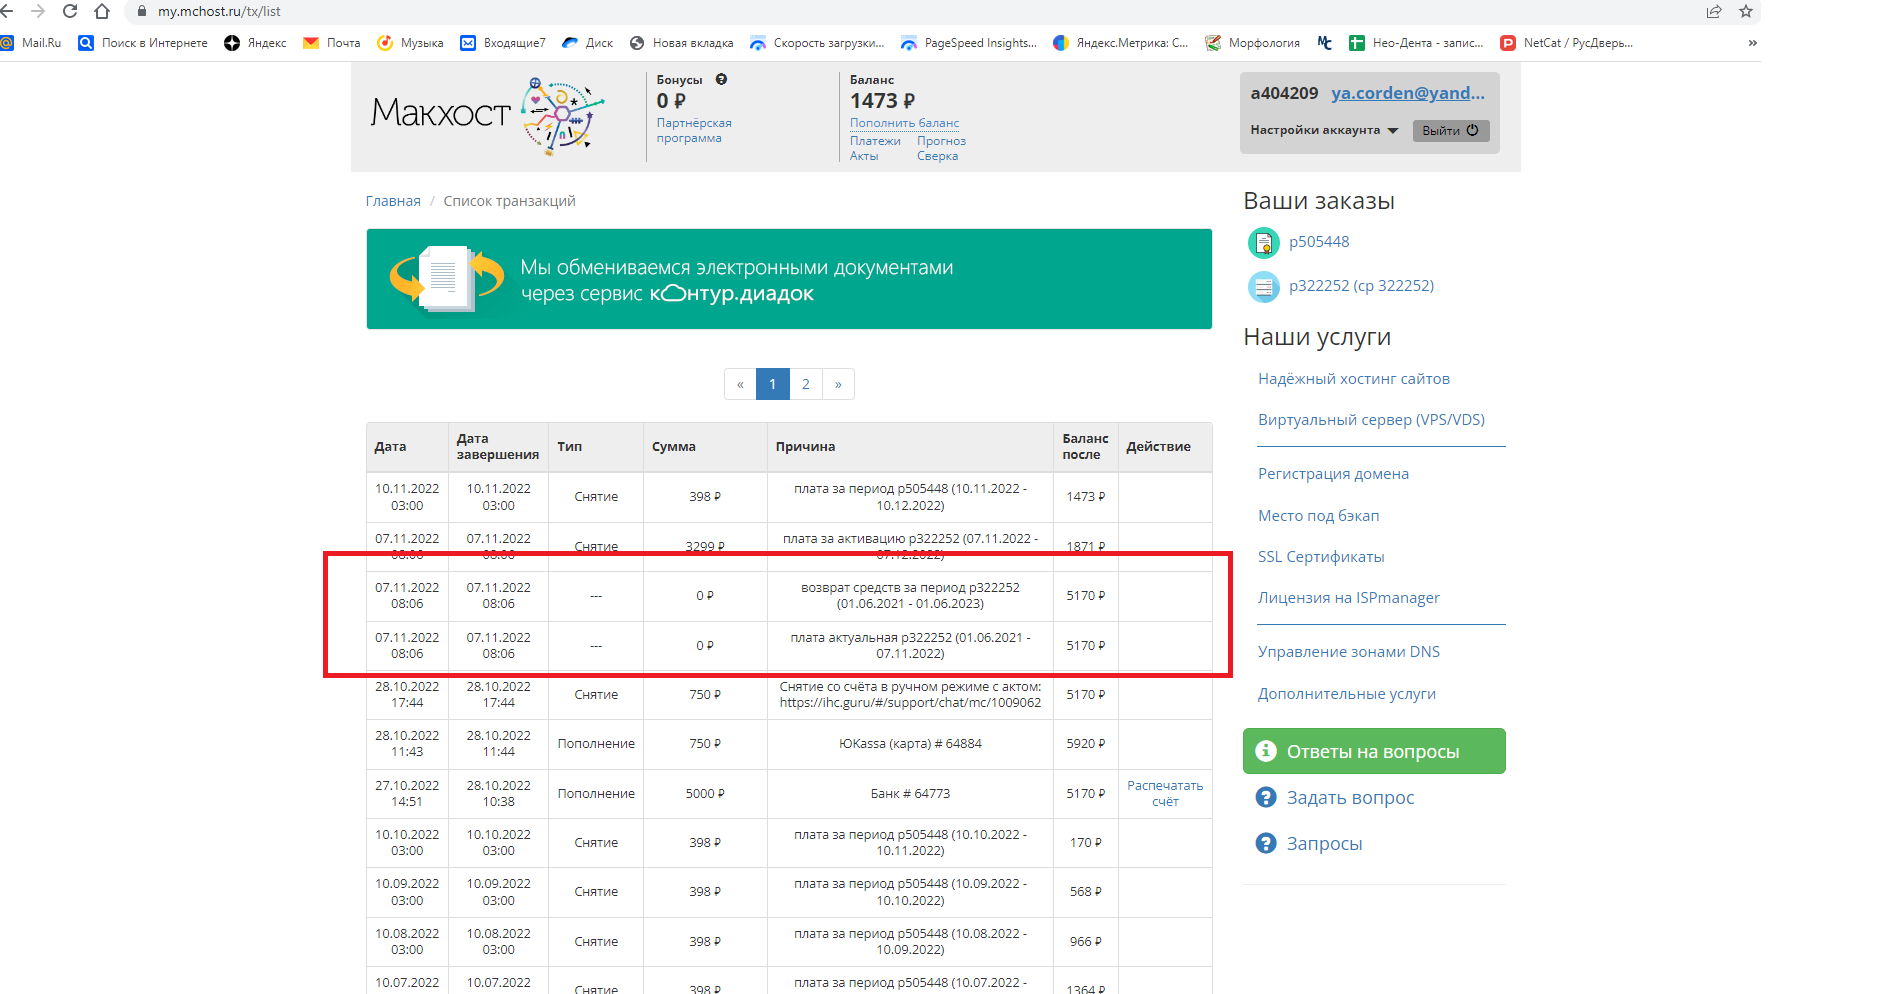1884x994 pixels.
Task: Reload the page with refresh icon
Action: [70, 11]
